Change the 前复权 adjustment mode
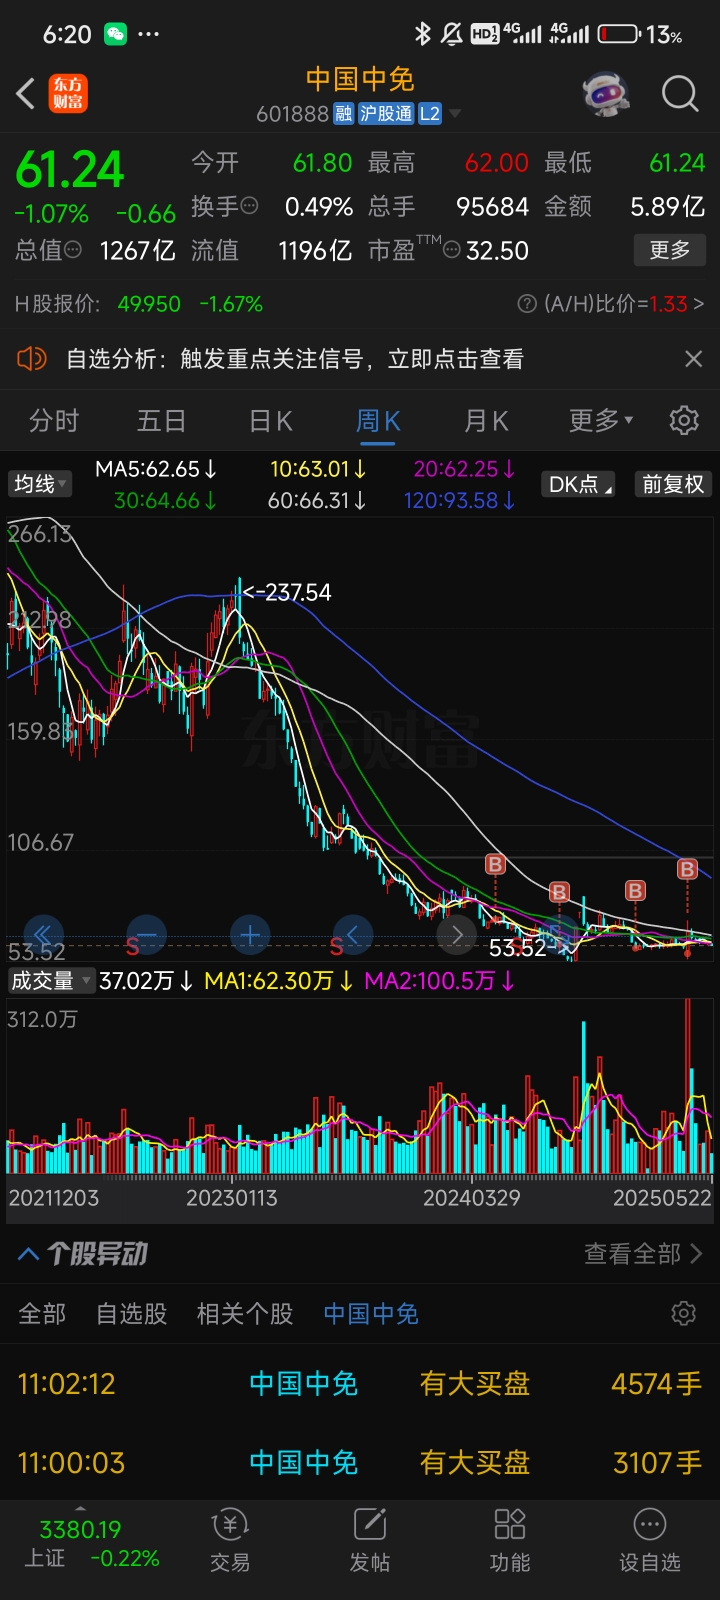Image resolution: width=720 pixels, height=1600 pixels. 673,485
